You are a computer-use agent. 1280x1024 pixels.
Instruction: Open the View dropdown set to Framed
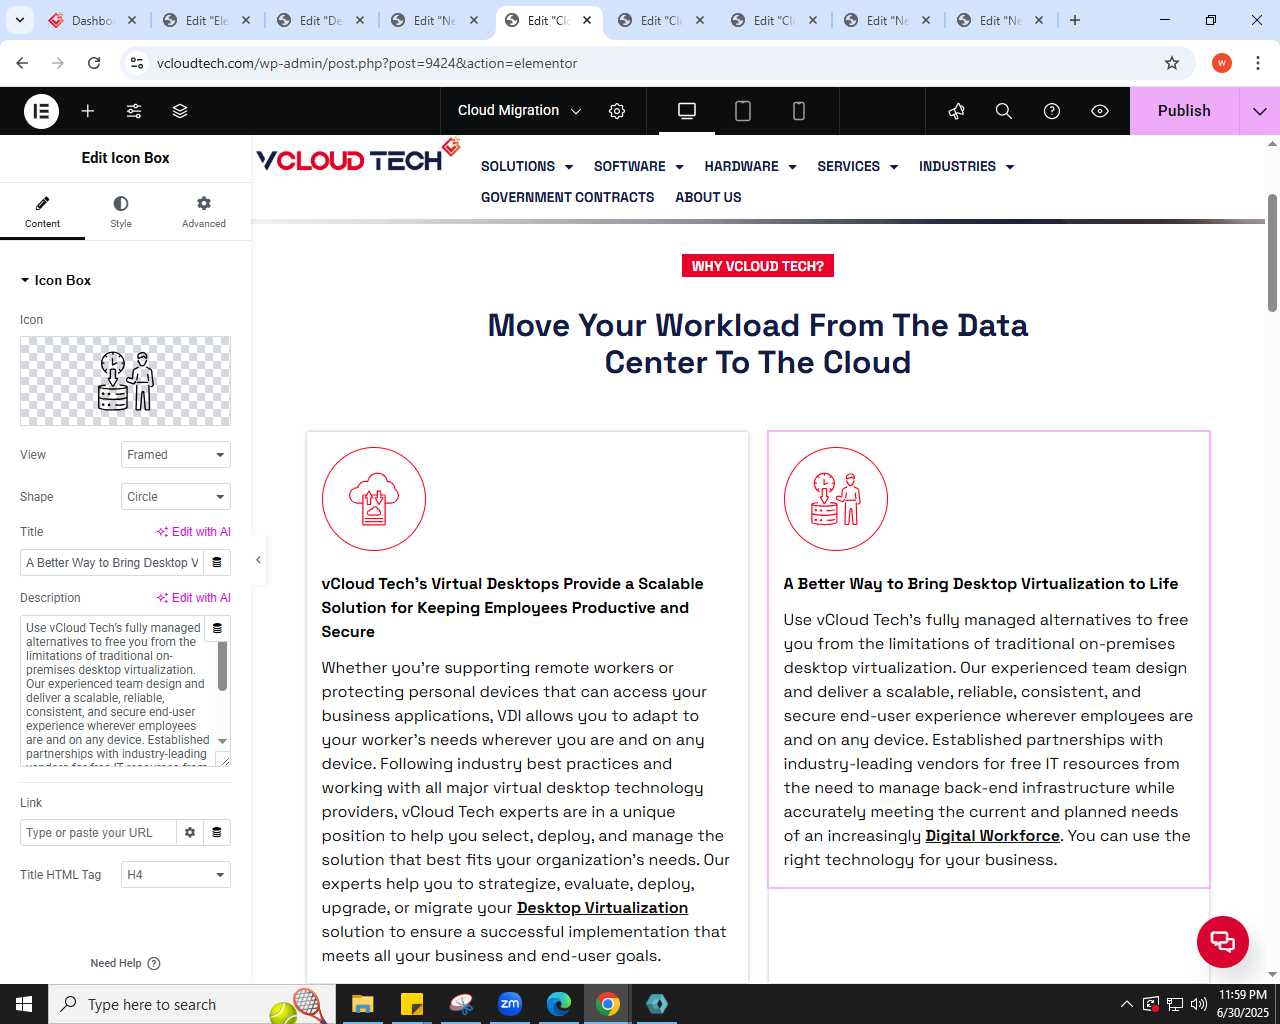coord(176,455)
